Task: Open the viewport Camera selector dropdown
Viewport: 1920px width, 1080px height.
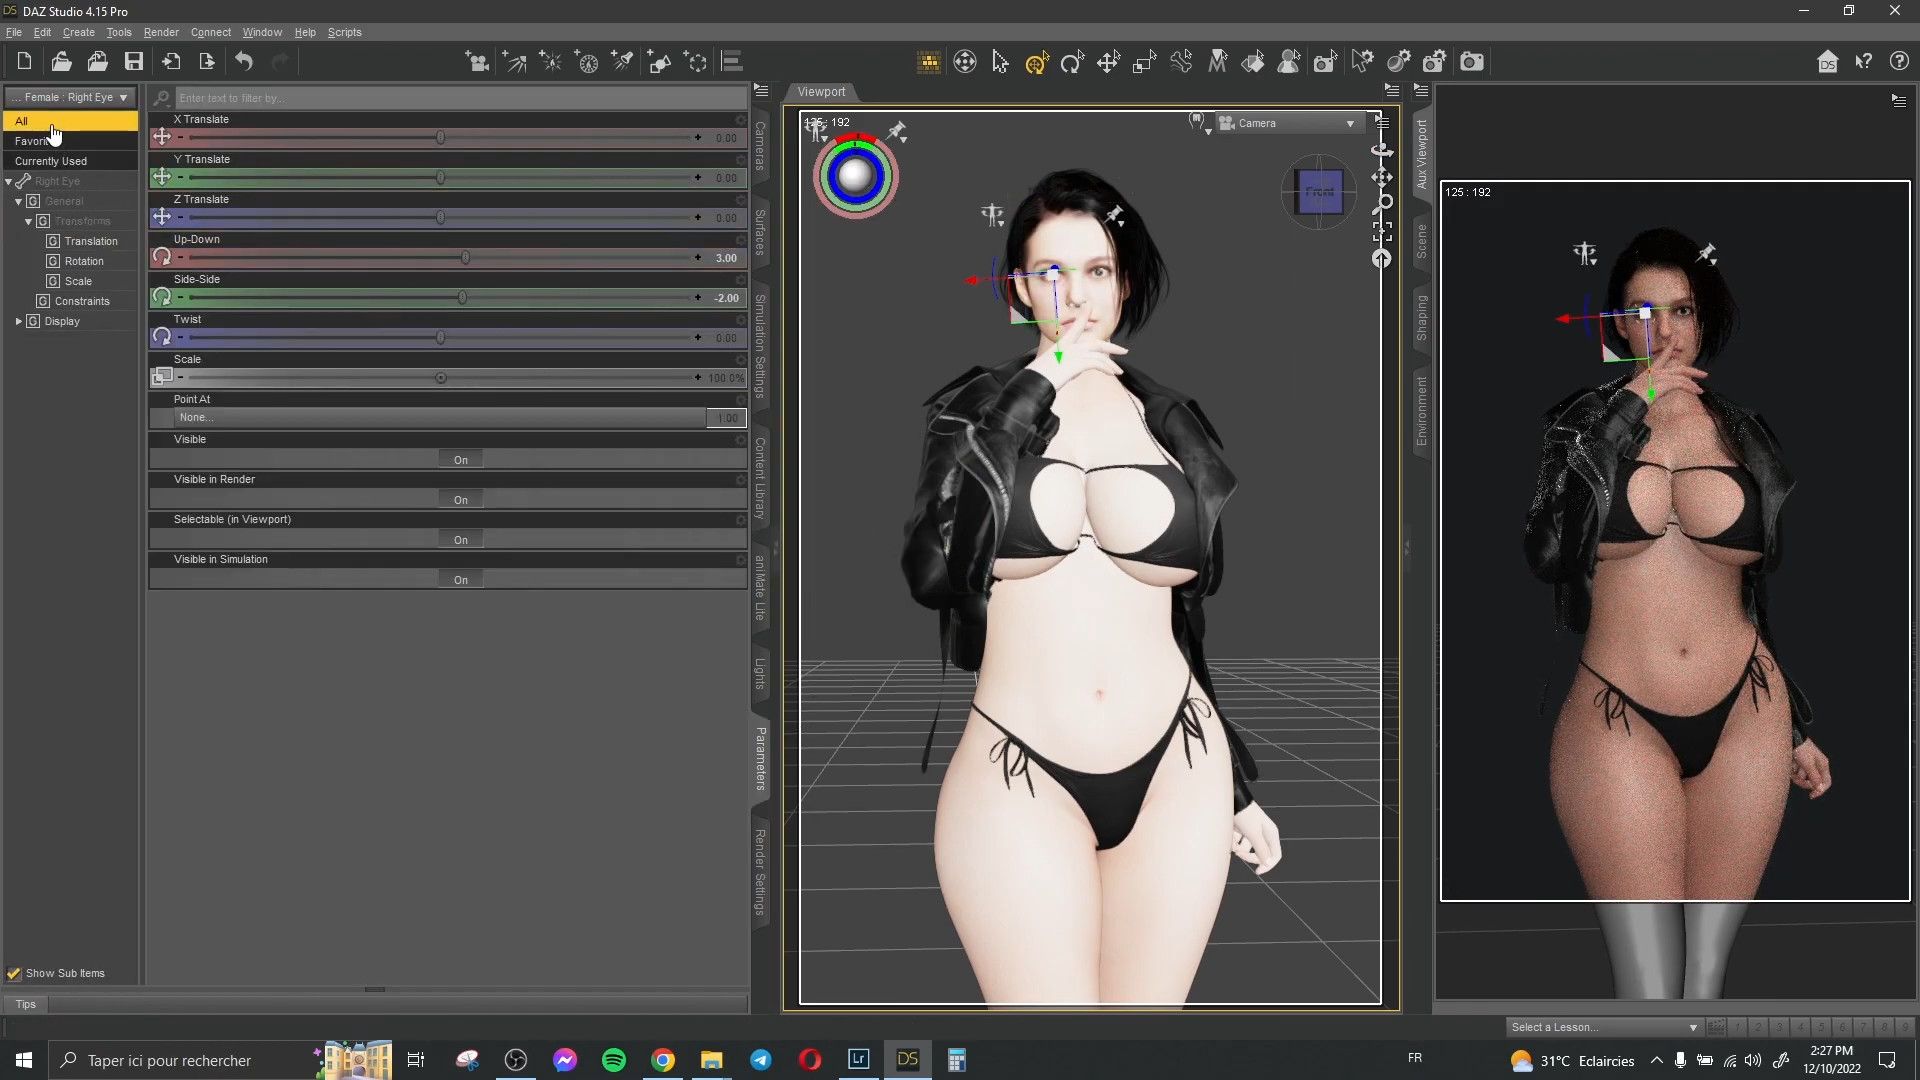Action: tap(1288, 123)
